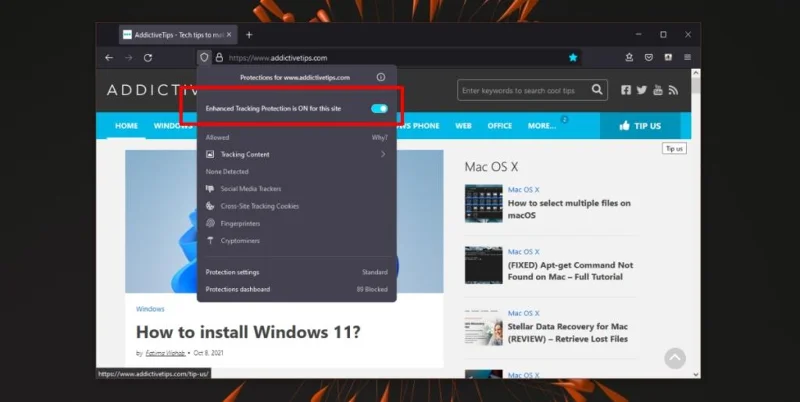Open Protection settings Standard row
This screenshot has height=402, width=800.
click(296, 272)
